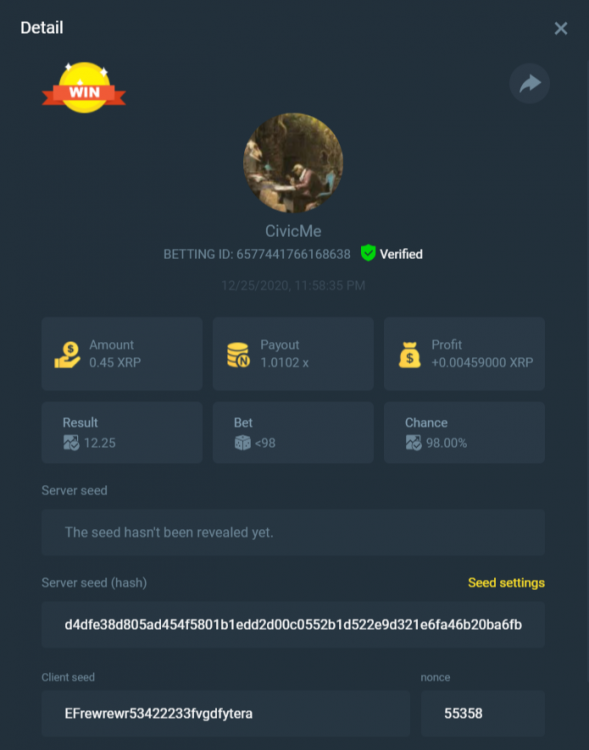This screenshot has width=589, height=750.
Task: Click the Betting ID number
Action: 293,254
